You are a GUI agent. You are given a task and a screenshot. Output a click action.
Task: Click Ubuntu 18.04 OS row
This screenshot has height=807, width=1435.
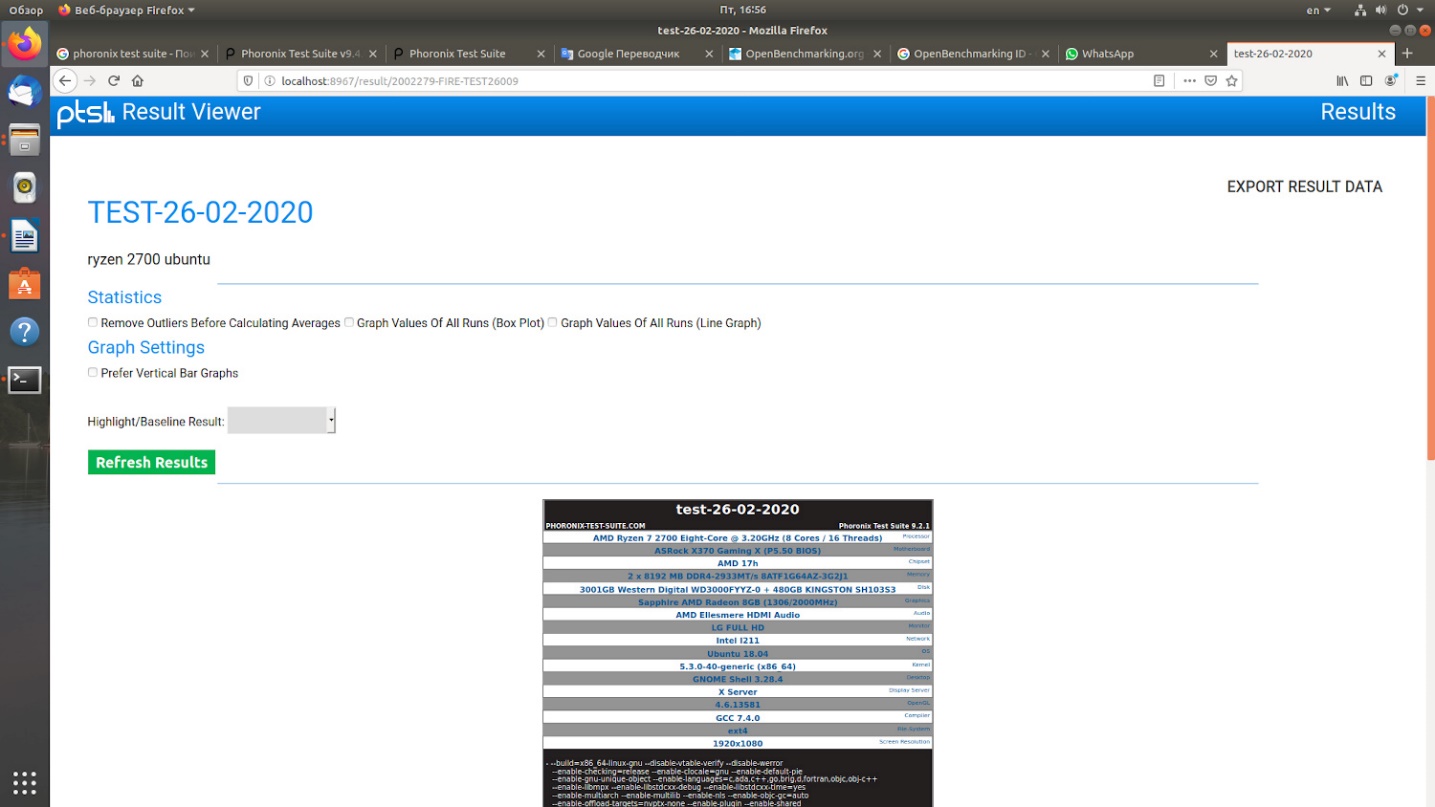[737, 653]
